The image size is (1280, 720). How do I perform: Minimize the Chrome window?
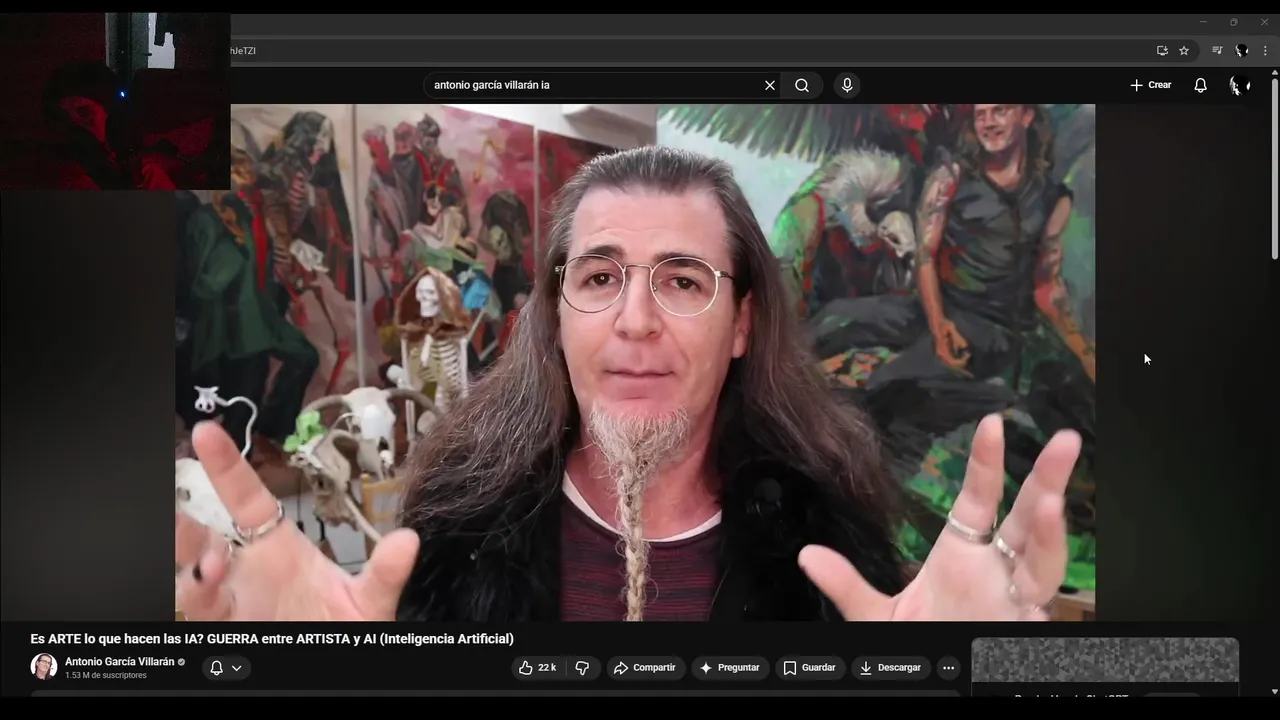pyautogui.click(x=1203, y=22)
